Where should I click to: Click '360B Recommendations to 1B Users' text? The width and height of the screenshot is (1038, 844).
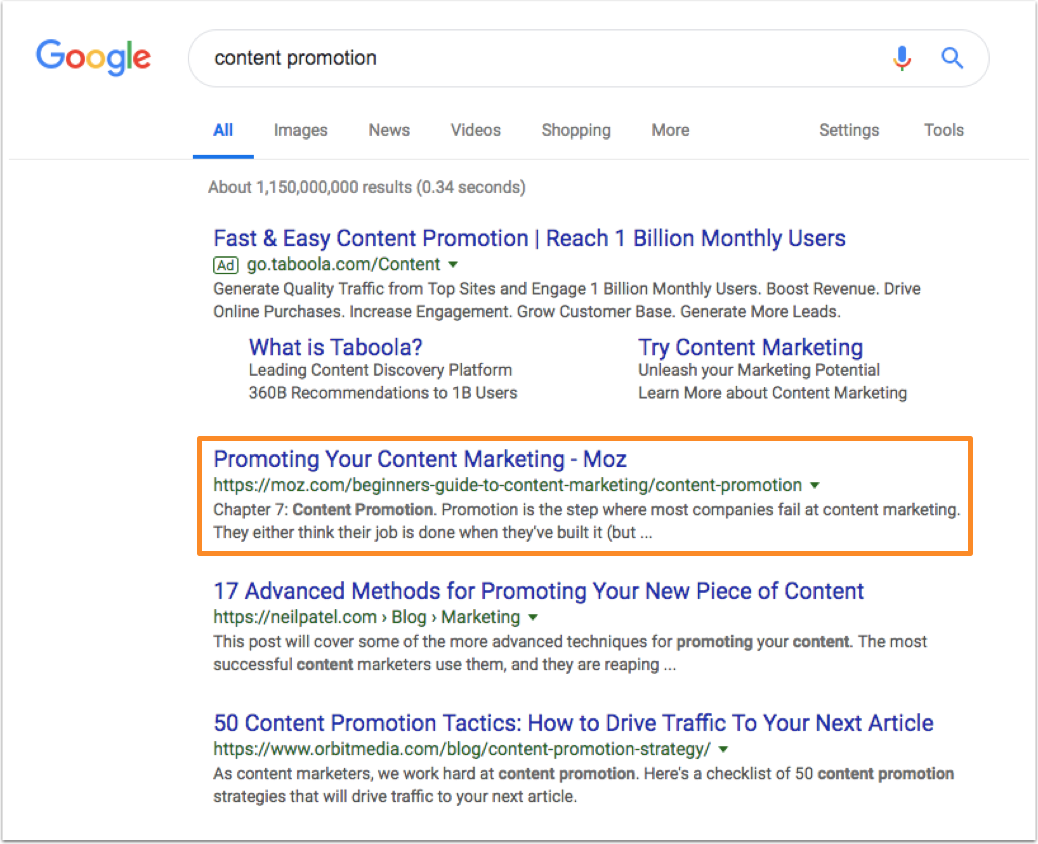pos(383,393)
